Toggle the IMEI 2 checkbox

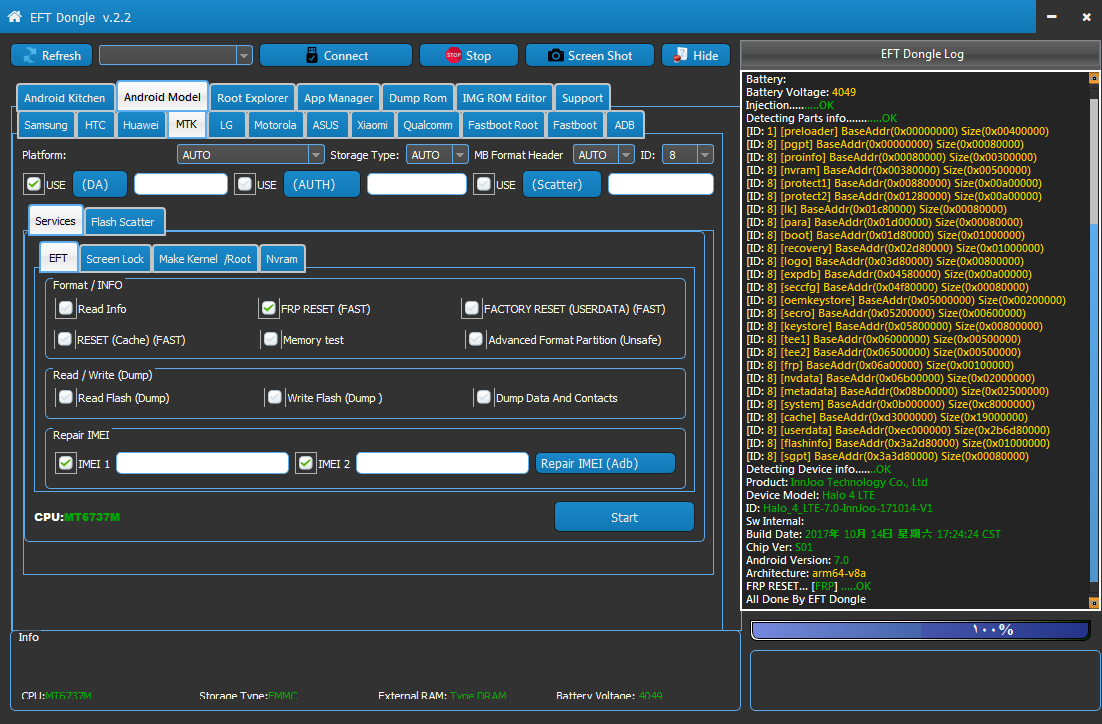[305, 463]
